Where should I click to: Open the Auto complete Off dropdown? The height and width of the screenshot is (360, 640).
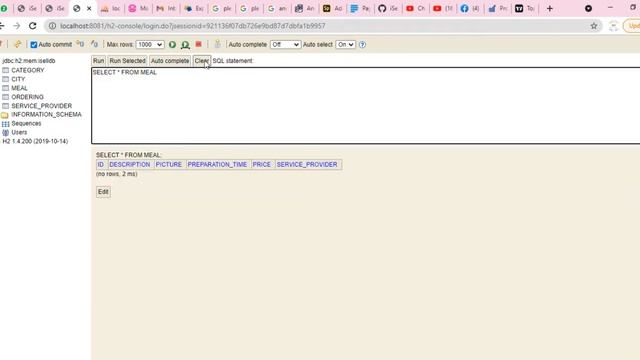click(285, 44)
